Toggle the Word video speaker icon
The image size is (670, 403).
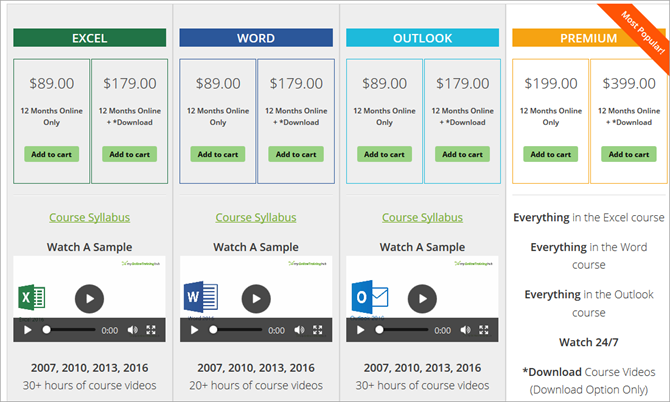tap(300, 330)
